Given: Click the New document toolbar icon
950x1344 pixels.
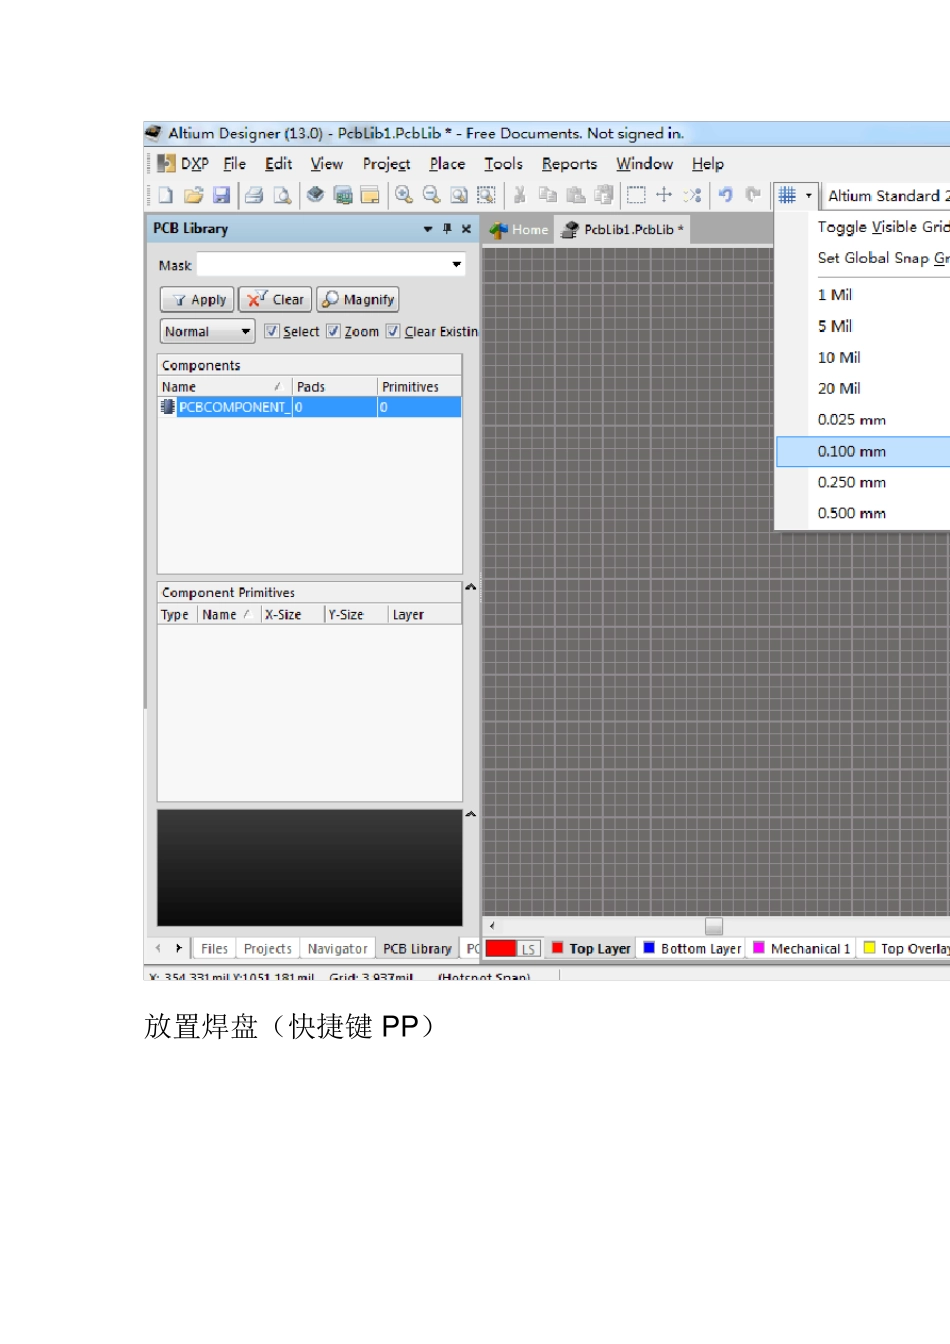Looking at the screenshot, I should 166,195.
